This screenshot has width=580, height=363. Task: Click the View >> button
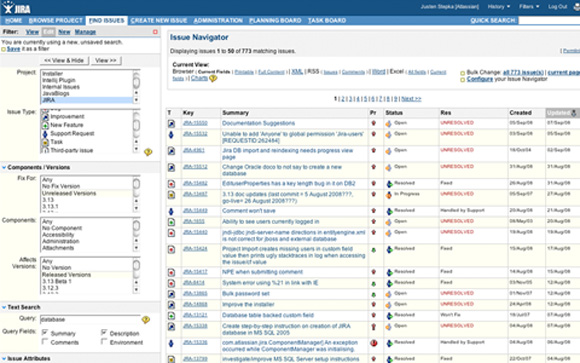point(106,60)
